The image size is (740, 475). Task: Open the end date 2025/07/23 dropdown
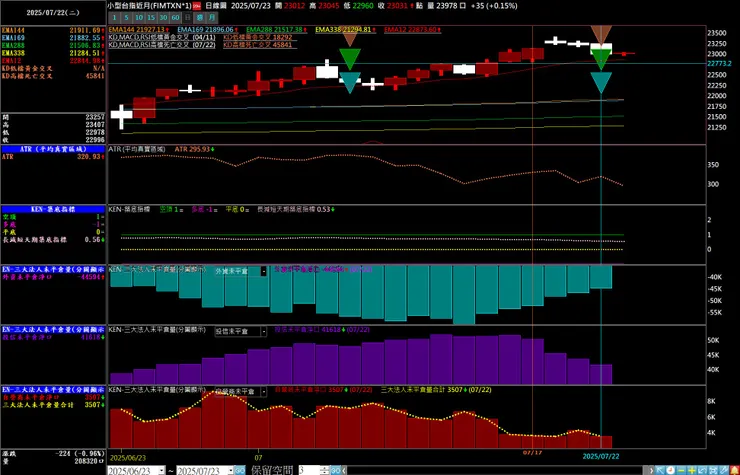tap(230, 471)
